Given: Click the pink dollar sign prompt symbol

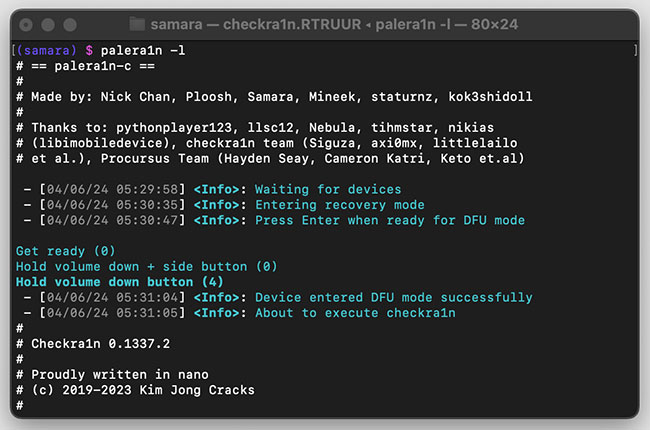Looking at the screenshot, I should [x=89, y=51].
